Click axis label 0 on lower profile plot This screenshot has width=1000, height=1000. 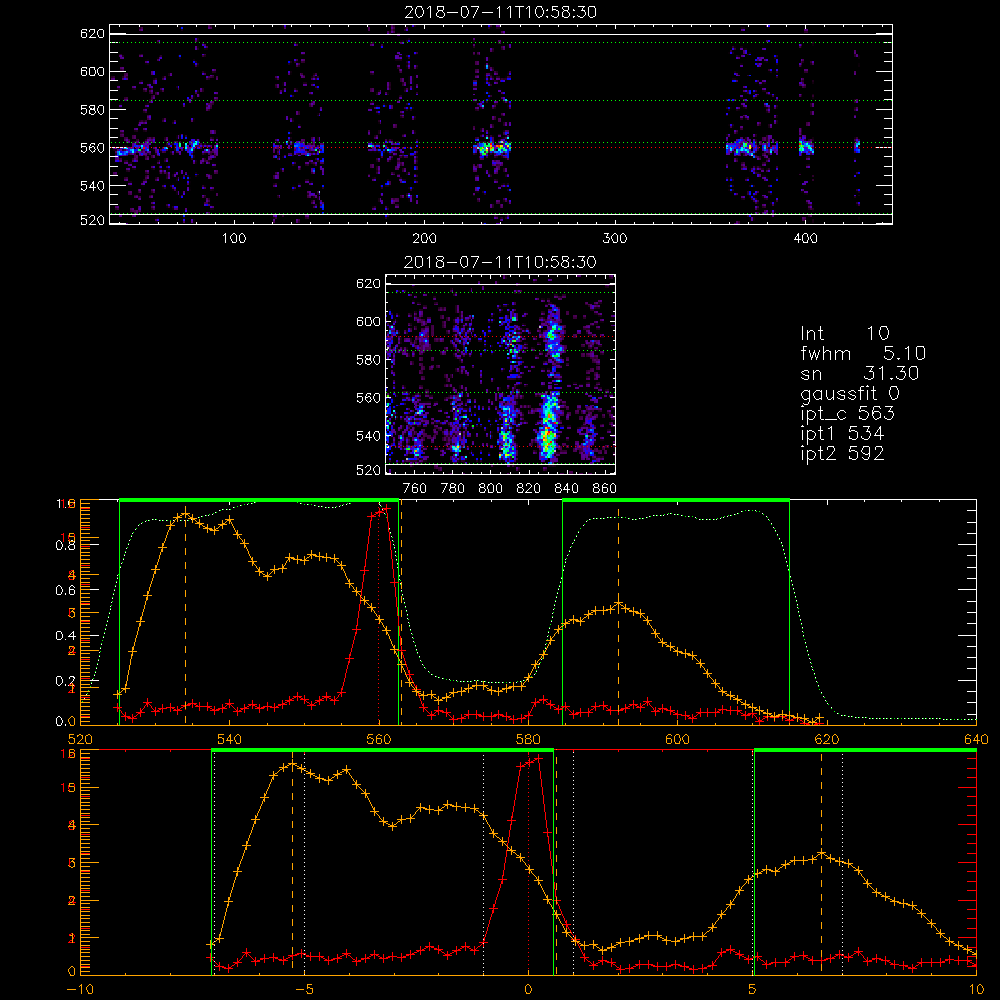coord(528,990)
